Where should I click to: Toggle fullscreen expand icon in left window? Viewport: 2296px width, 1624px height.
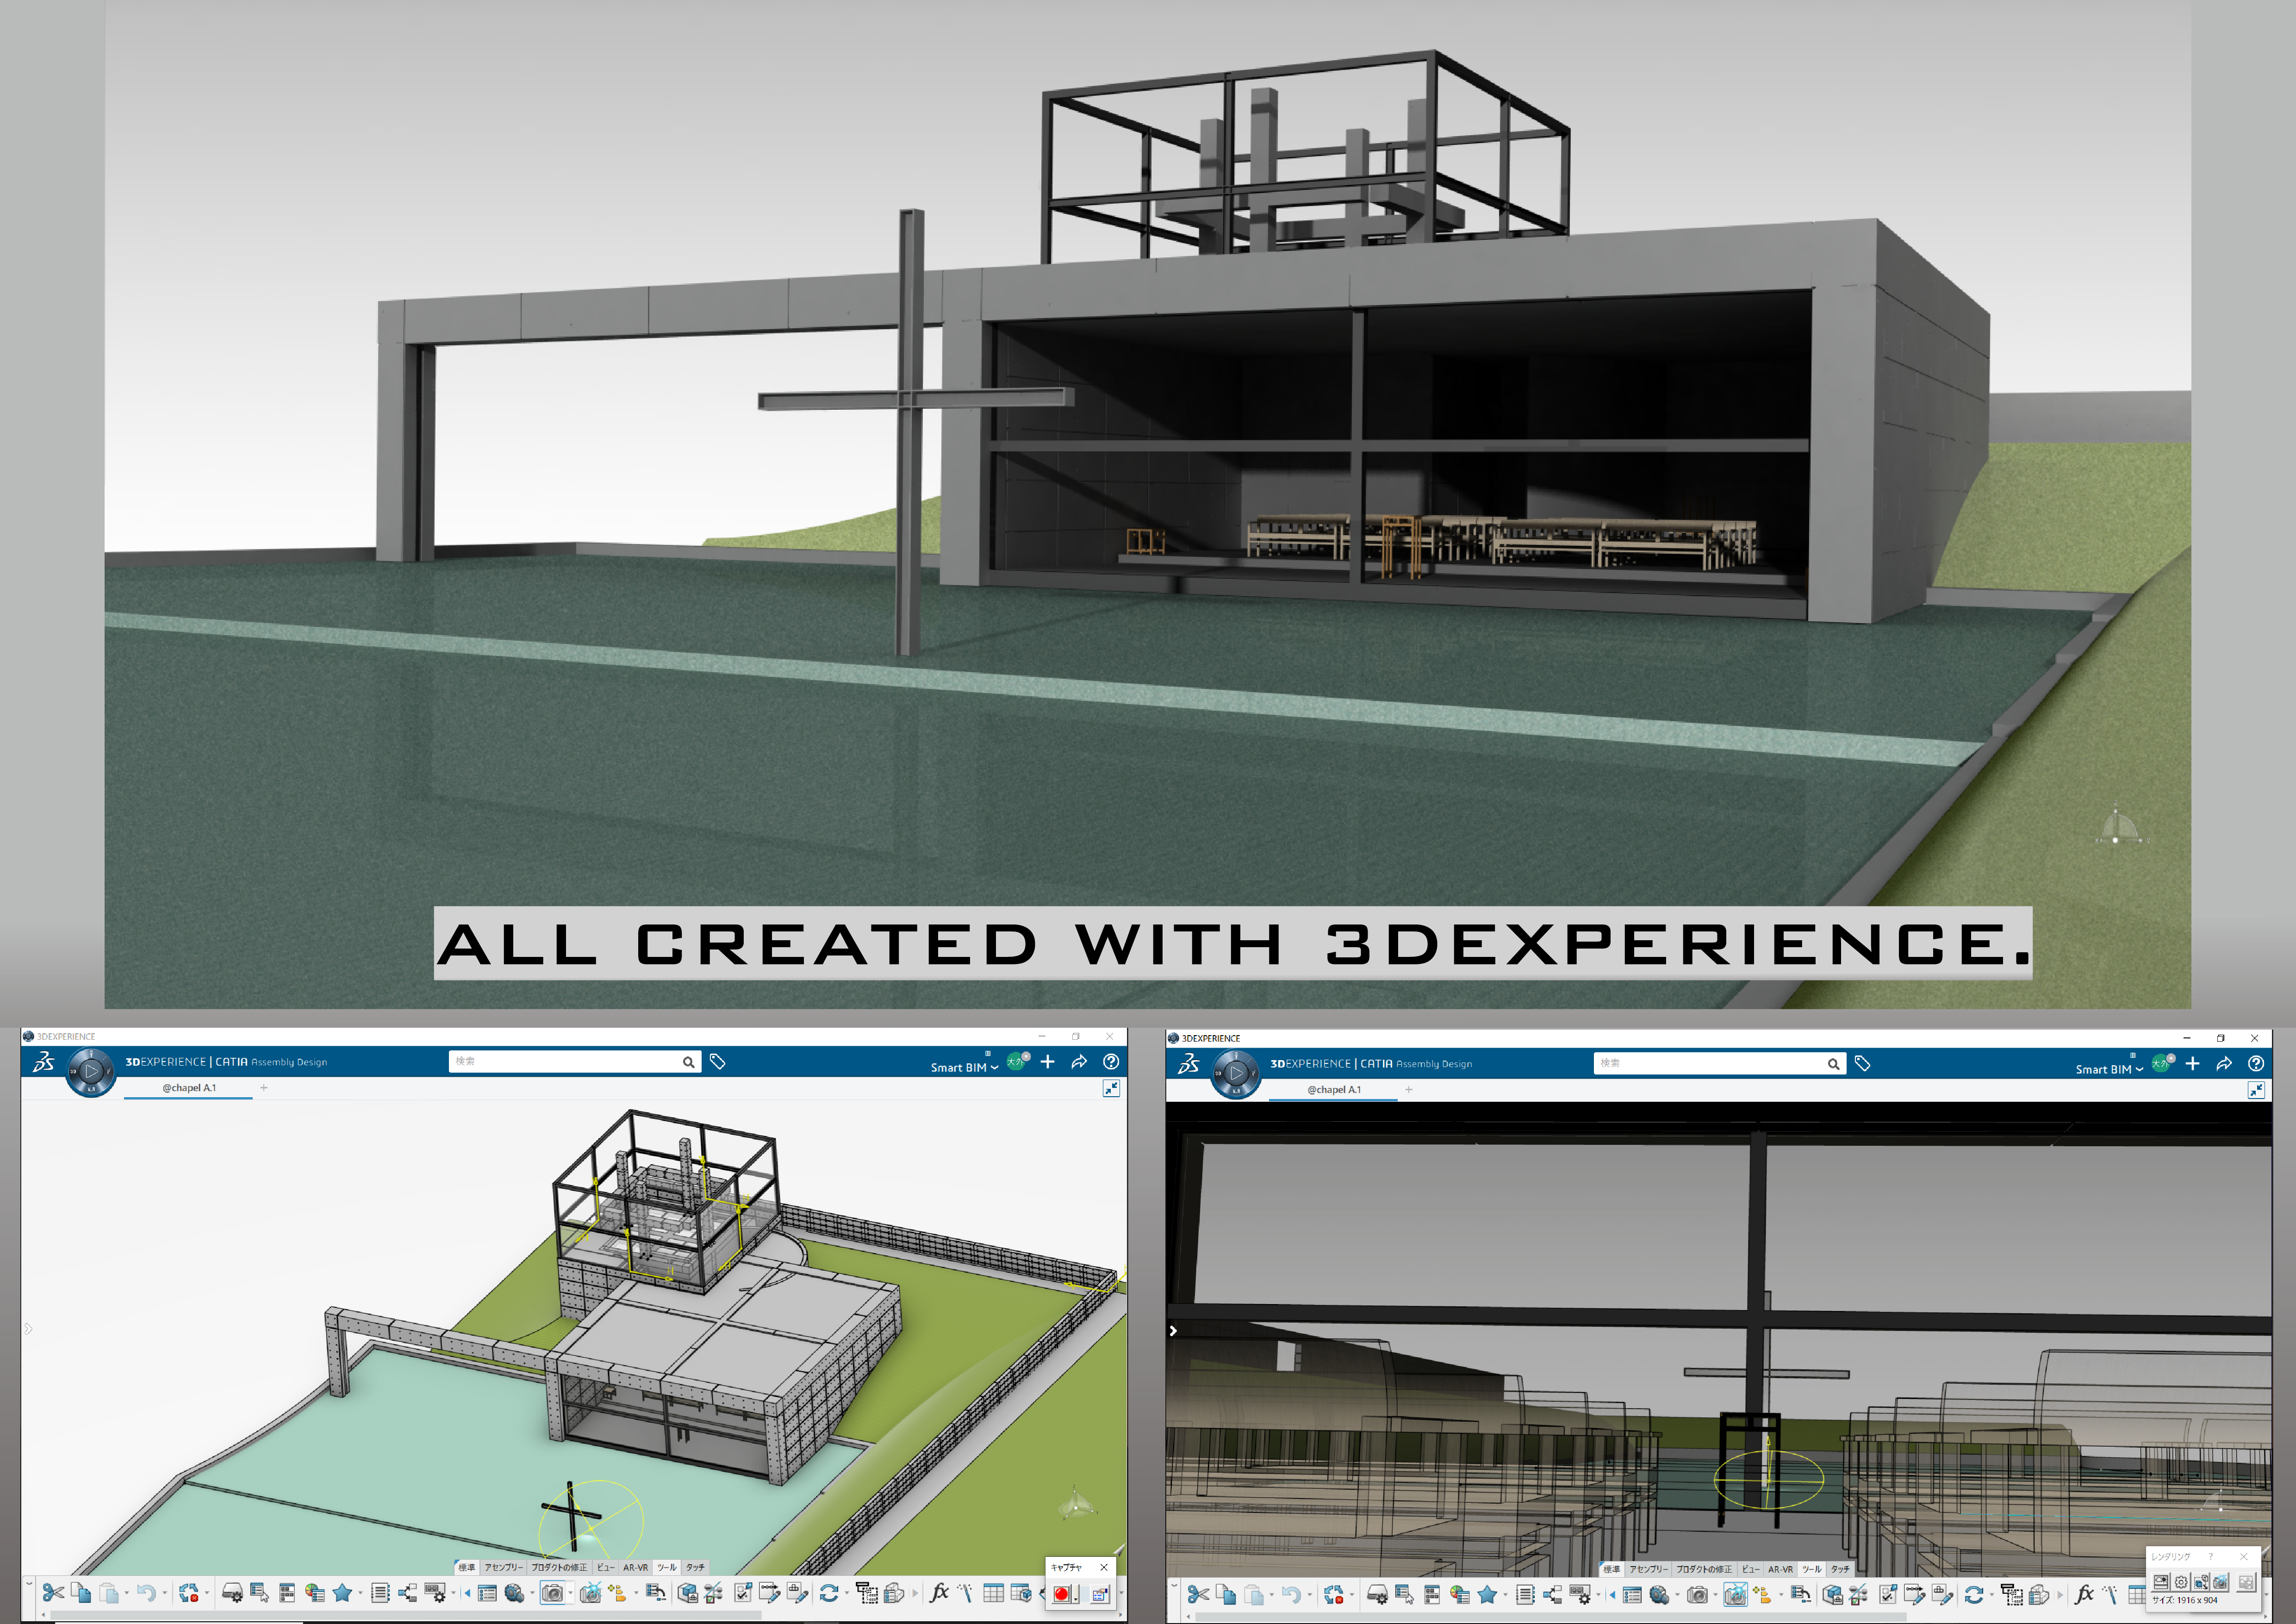[1111, 1088]
